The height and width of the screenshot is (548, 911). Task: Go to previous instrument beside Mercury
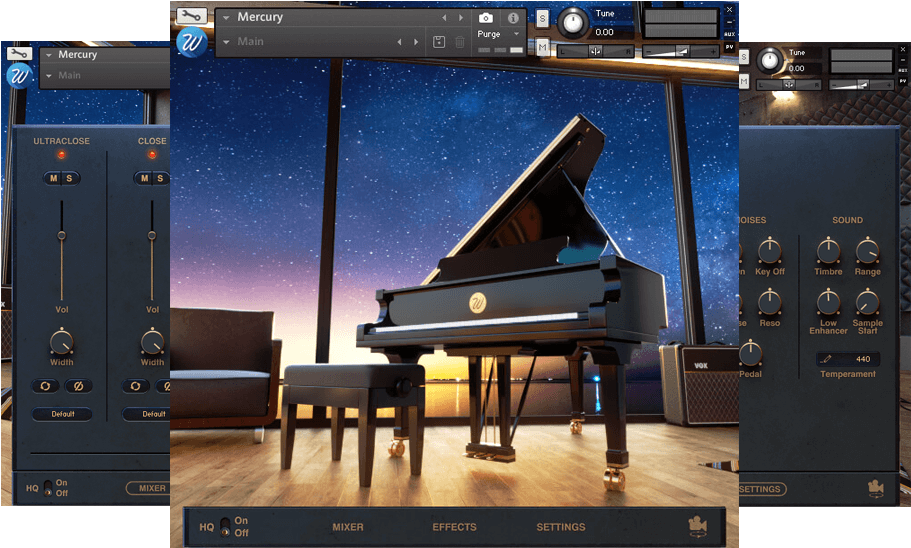click(x=444, y=18)
